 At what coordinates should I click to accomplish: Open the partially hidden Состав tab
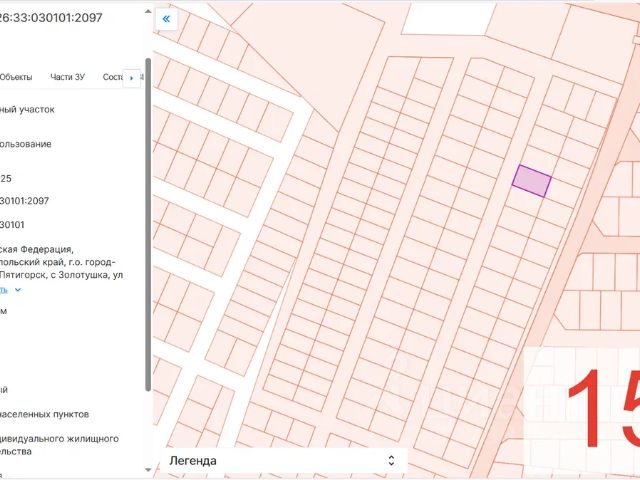[x=113, y=77]
